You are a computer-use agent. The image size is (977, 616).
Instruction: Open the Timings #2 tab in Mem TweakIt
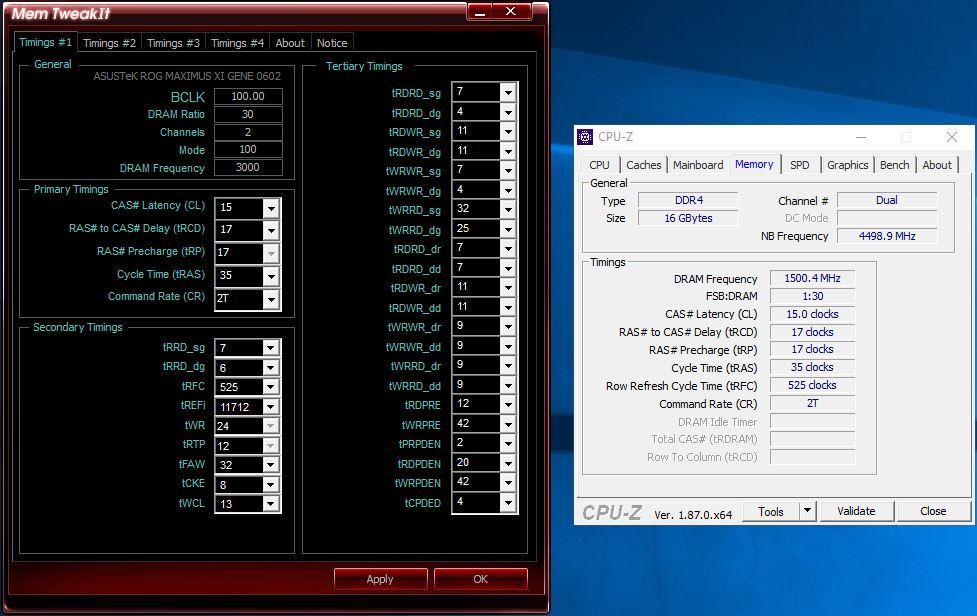109,43
